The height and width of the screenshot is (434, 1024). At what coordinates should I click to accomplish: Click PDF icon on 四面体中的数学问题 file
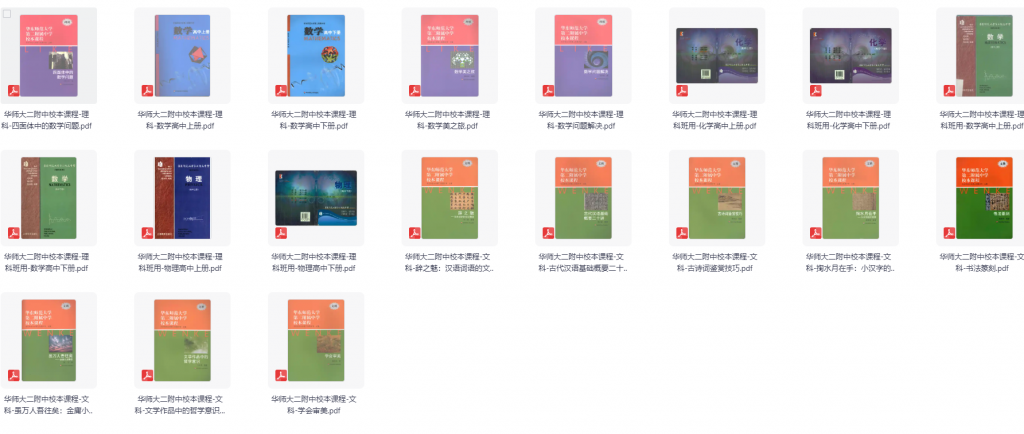[x=14, y=91]
